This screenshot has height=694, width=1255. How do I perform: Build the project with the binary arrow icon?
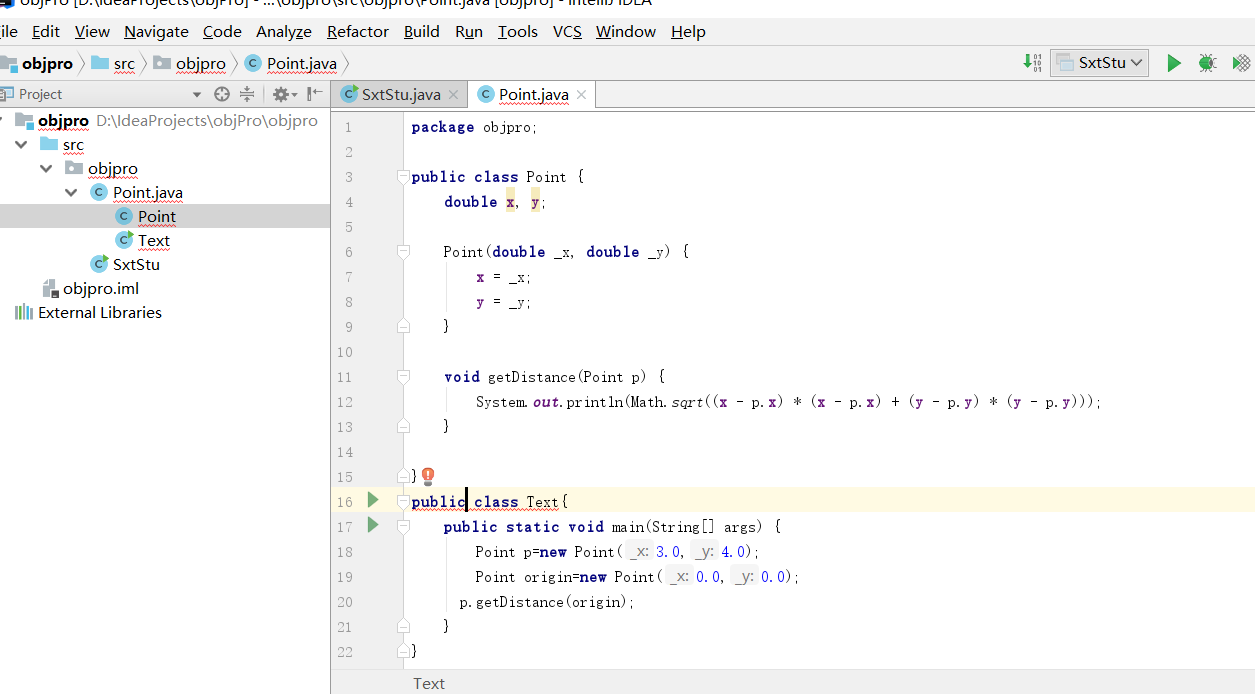[x=1032, y=63]
